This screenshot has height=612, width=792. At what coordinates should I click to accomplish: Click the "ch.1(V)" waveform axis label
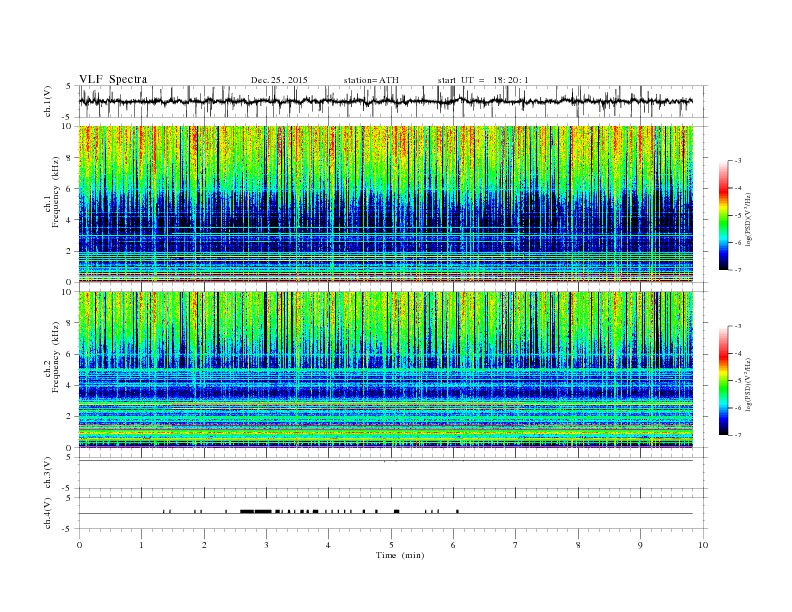click(x=48, y=101)
